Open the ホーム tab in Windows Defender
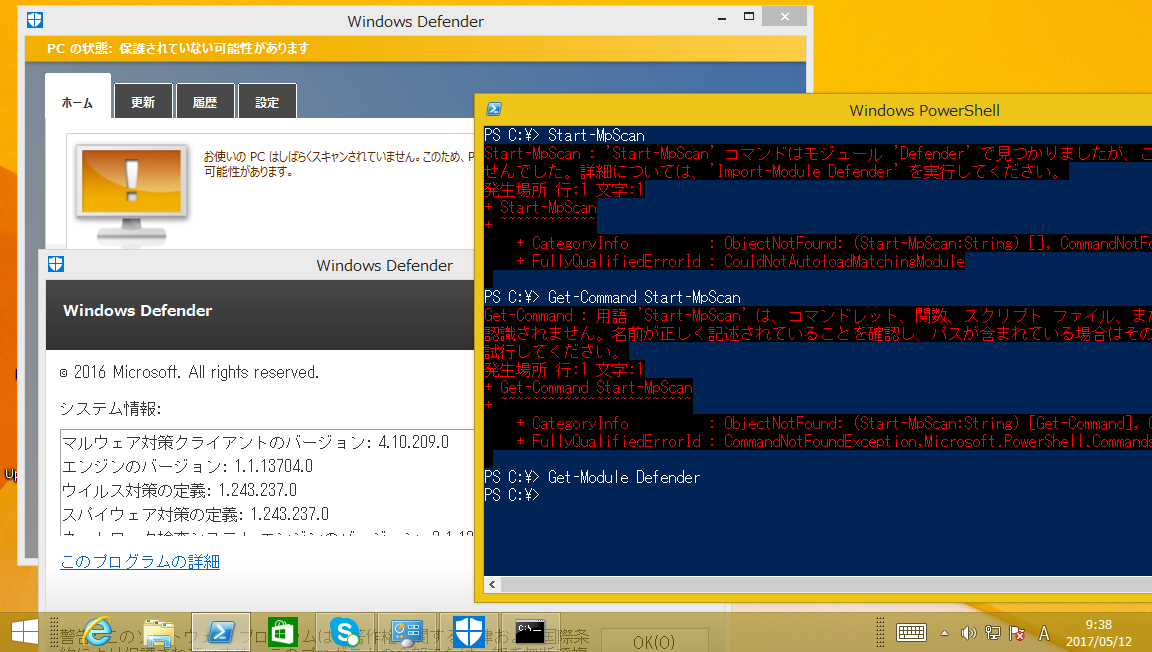Image resolution: width=1152 pixels, height=652 pixels. point(78,98)
